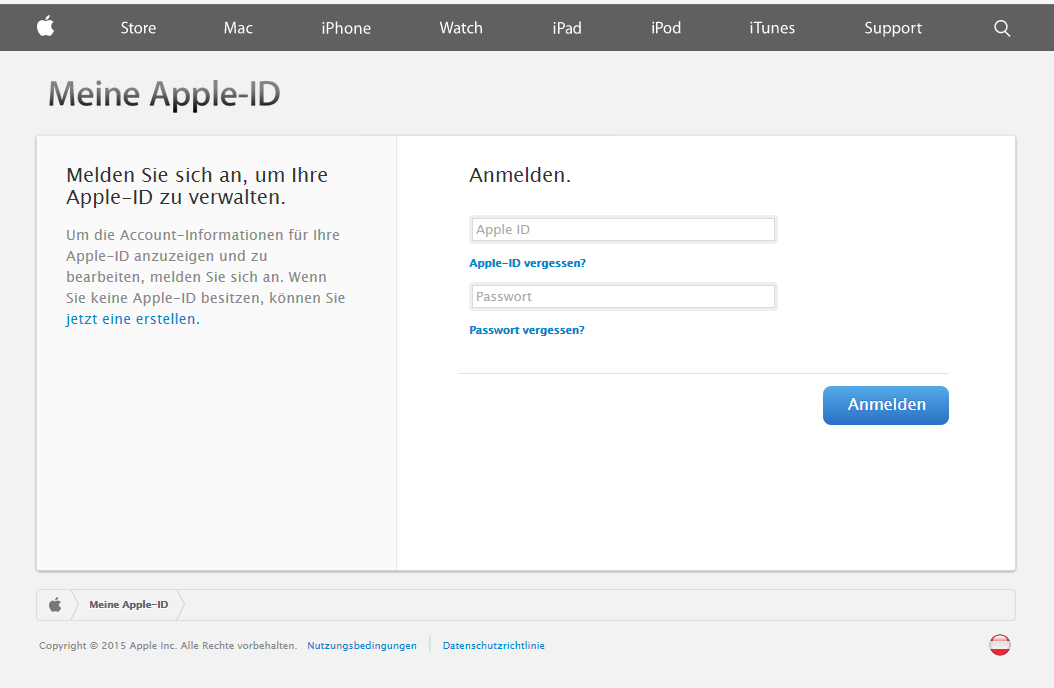Click the Apple logo in the navigation bar

(x=45, y=27)
